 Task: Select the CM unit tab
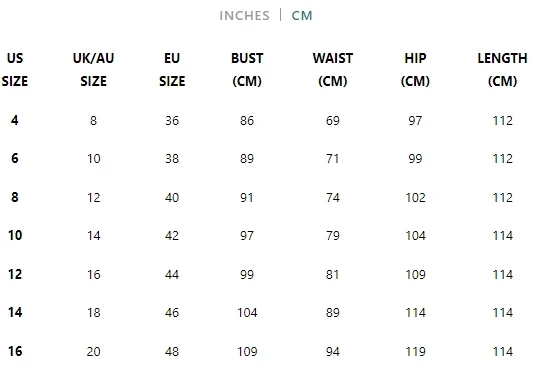pos(302,16)
